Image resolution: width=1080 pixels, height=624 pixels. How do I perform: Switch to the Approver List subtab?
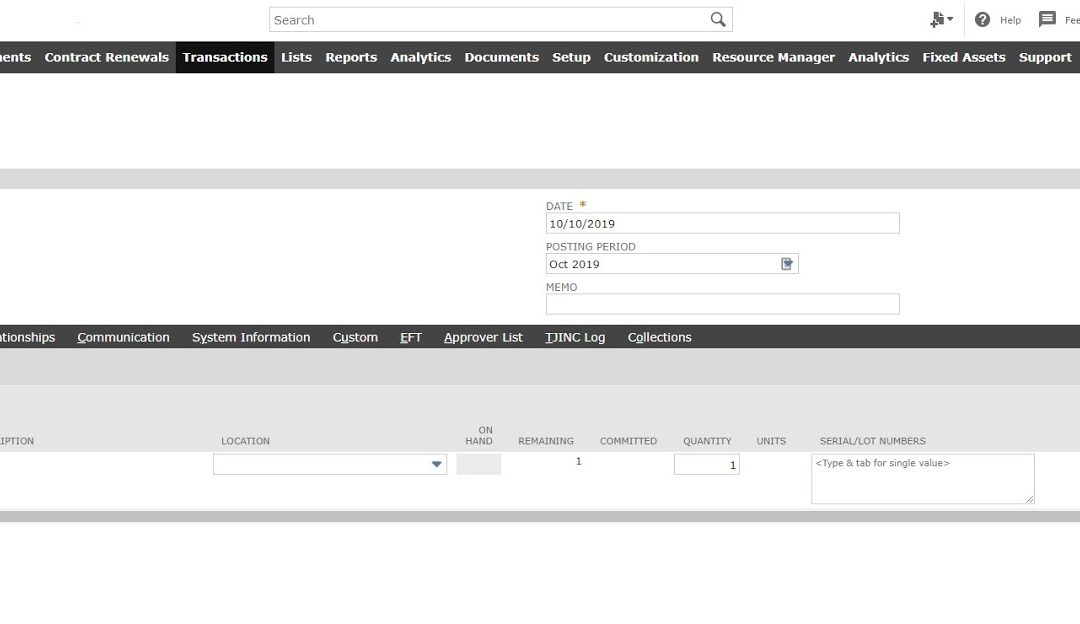coord(483,337)
